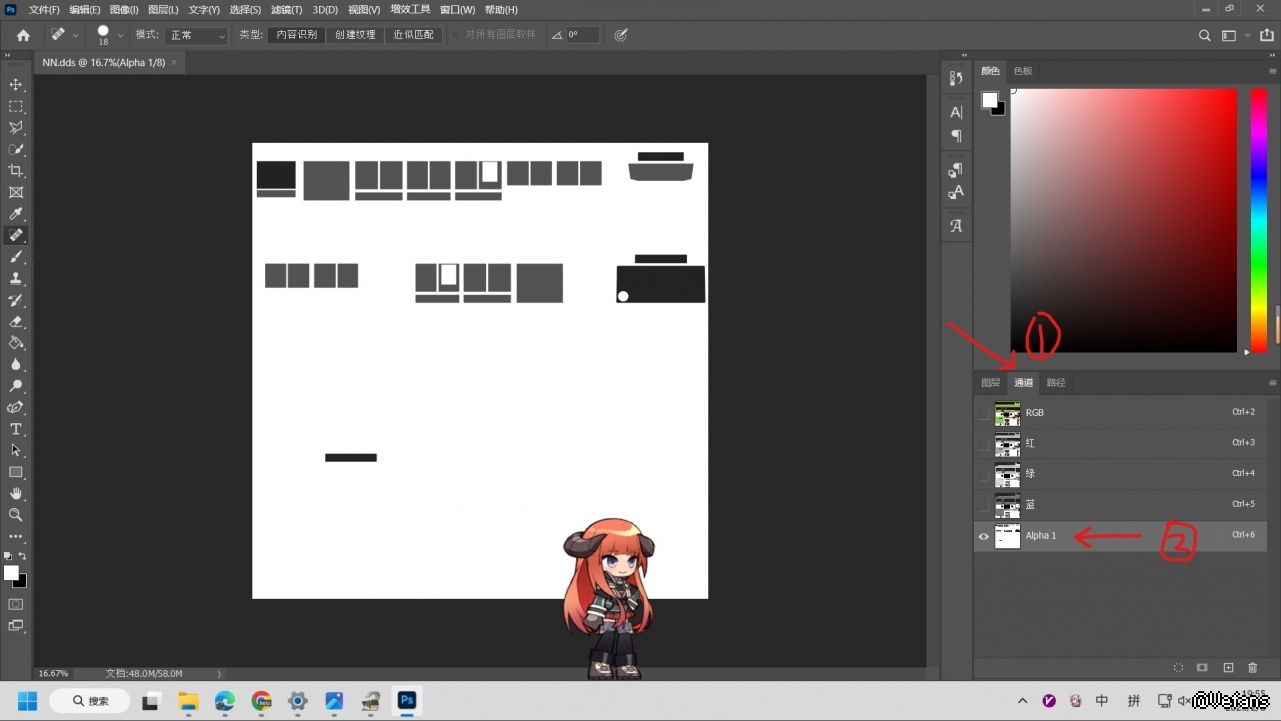Click the 内容识别 type button
Screen dimensions: 1281x721
point(297,35)
